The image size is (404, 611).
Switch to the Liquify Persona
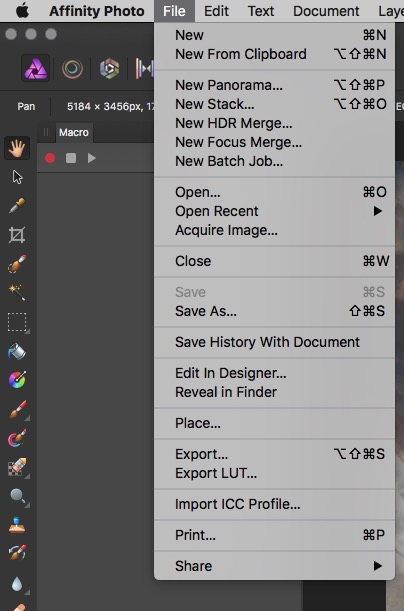tap(72, 69)
